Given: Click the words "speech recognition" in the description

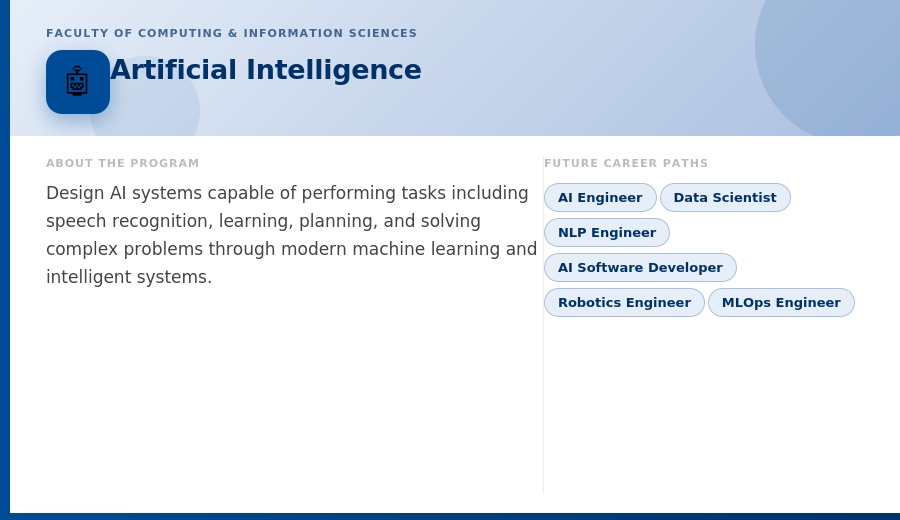Looking at the screenshot, I should (130, 221).
